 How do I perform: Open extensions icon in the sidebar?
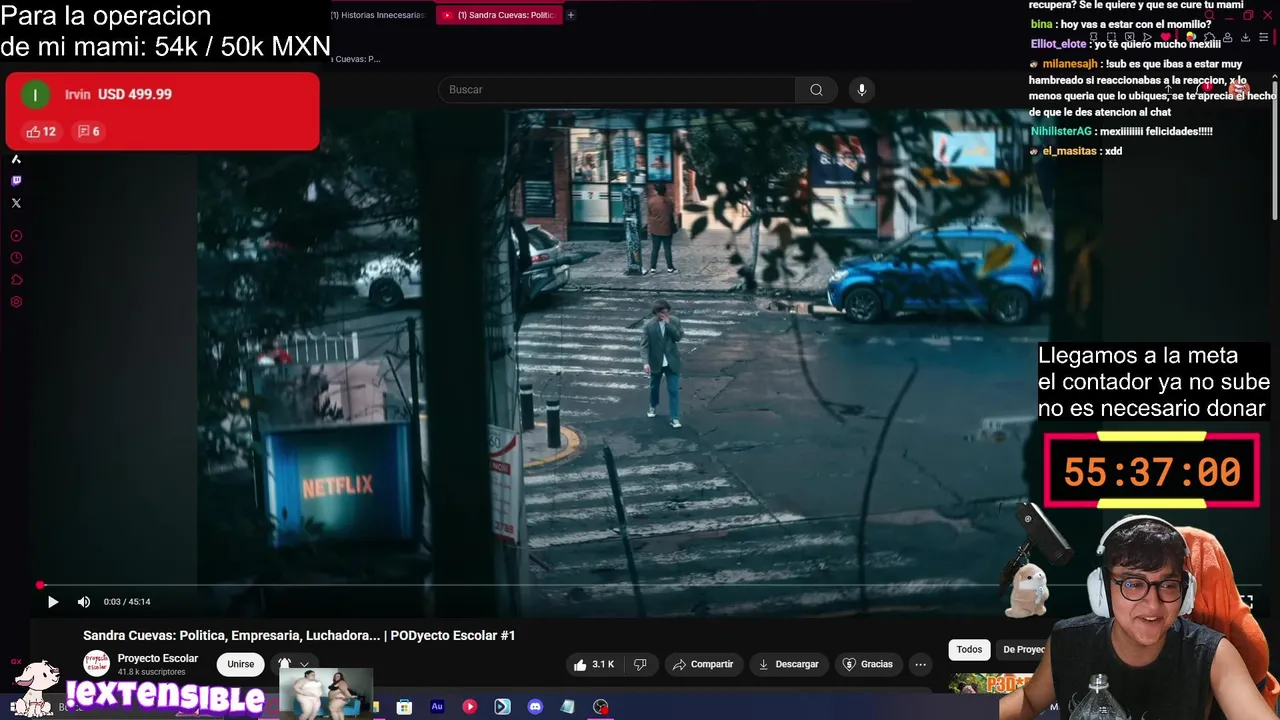pos(16,280)
